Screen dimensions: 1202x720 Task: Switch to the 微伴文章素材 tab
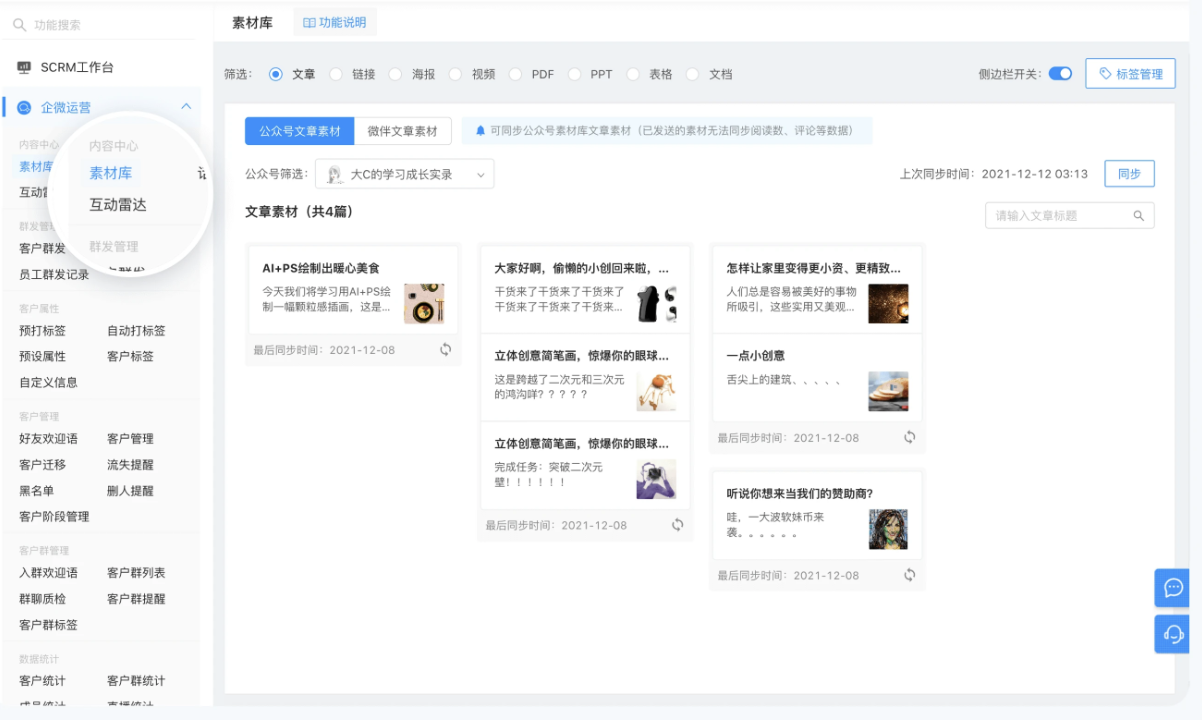pyautogui.click(x=402, y=131)
